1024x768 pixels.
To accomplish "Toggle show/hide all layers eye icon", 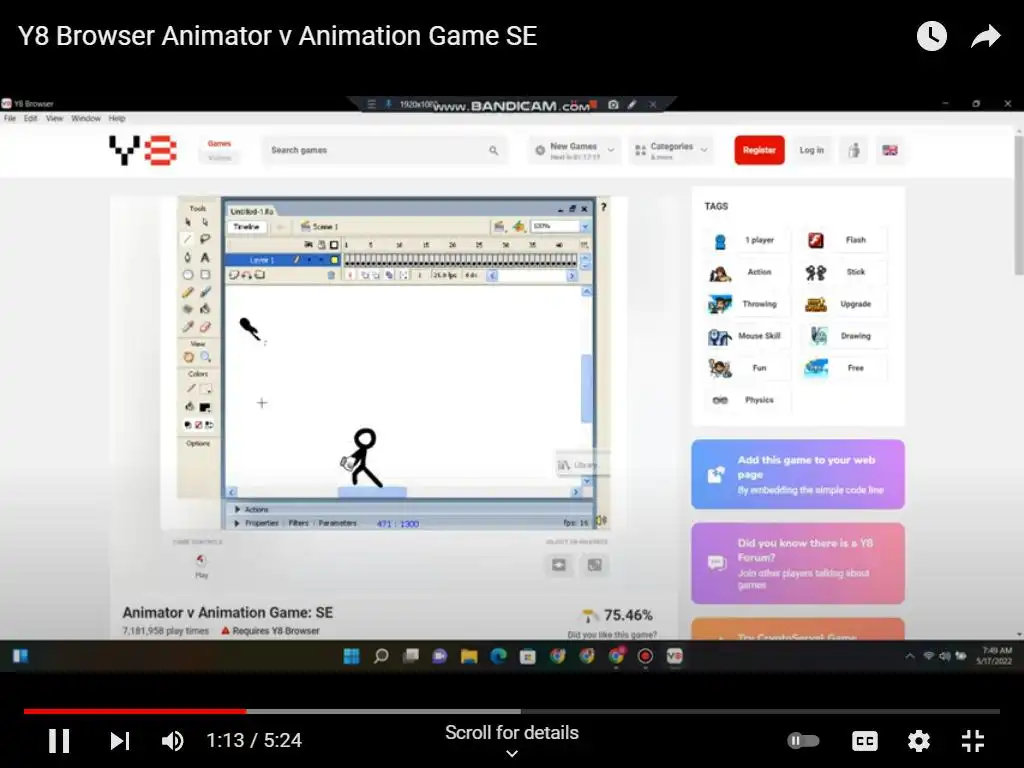I will (x=308, y=245).
